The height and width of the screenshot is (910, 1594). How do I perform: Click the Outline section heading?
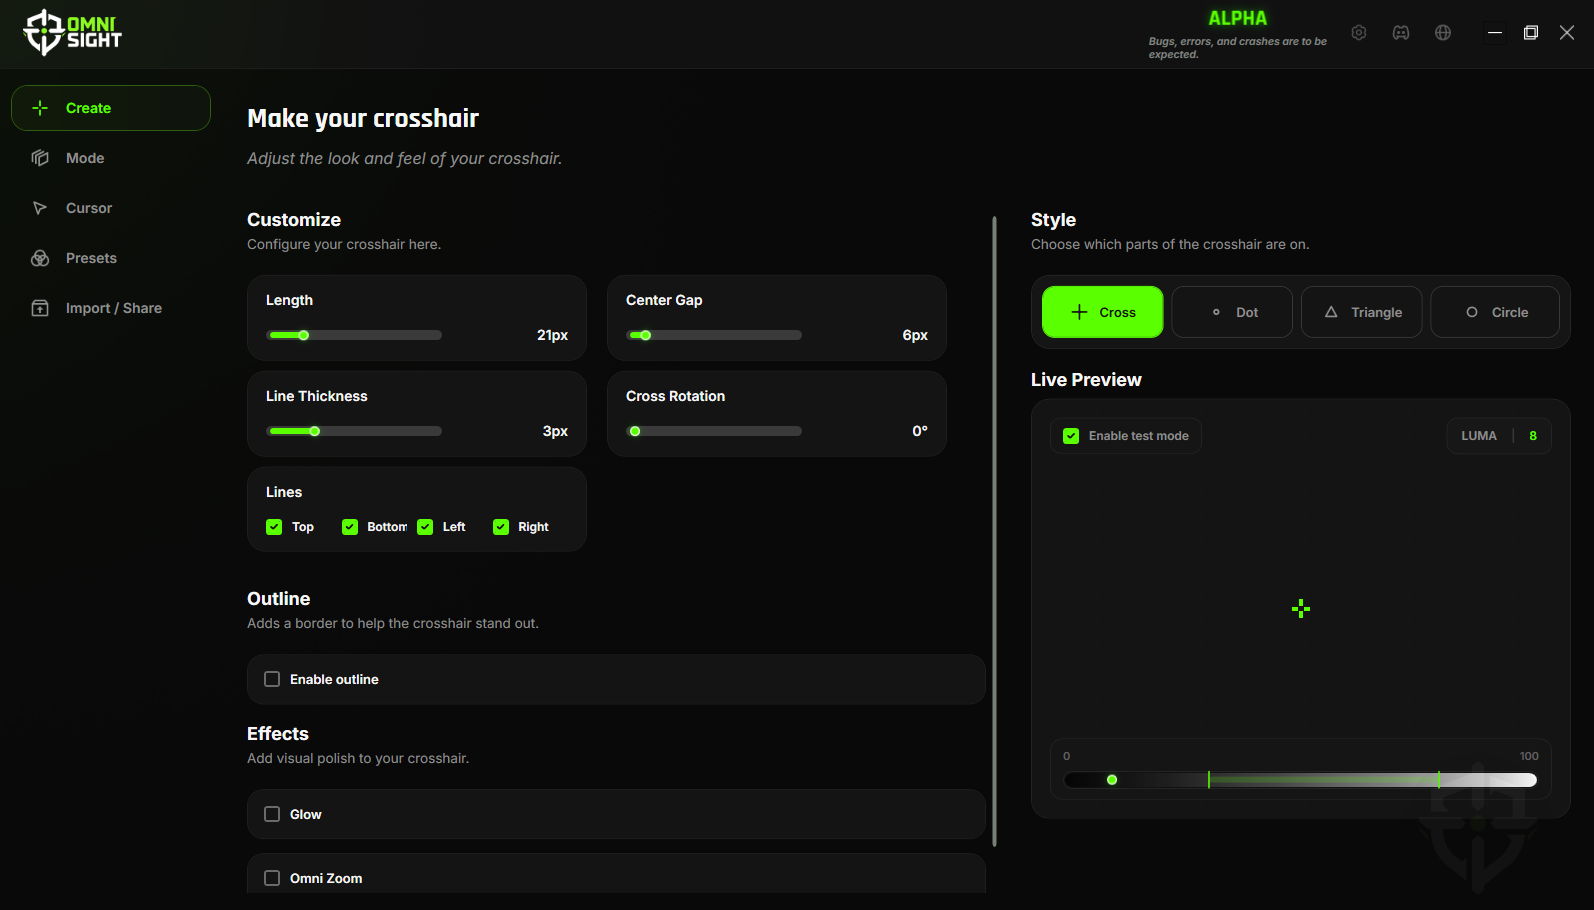(279, 599)
